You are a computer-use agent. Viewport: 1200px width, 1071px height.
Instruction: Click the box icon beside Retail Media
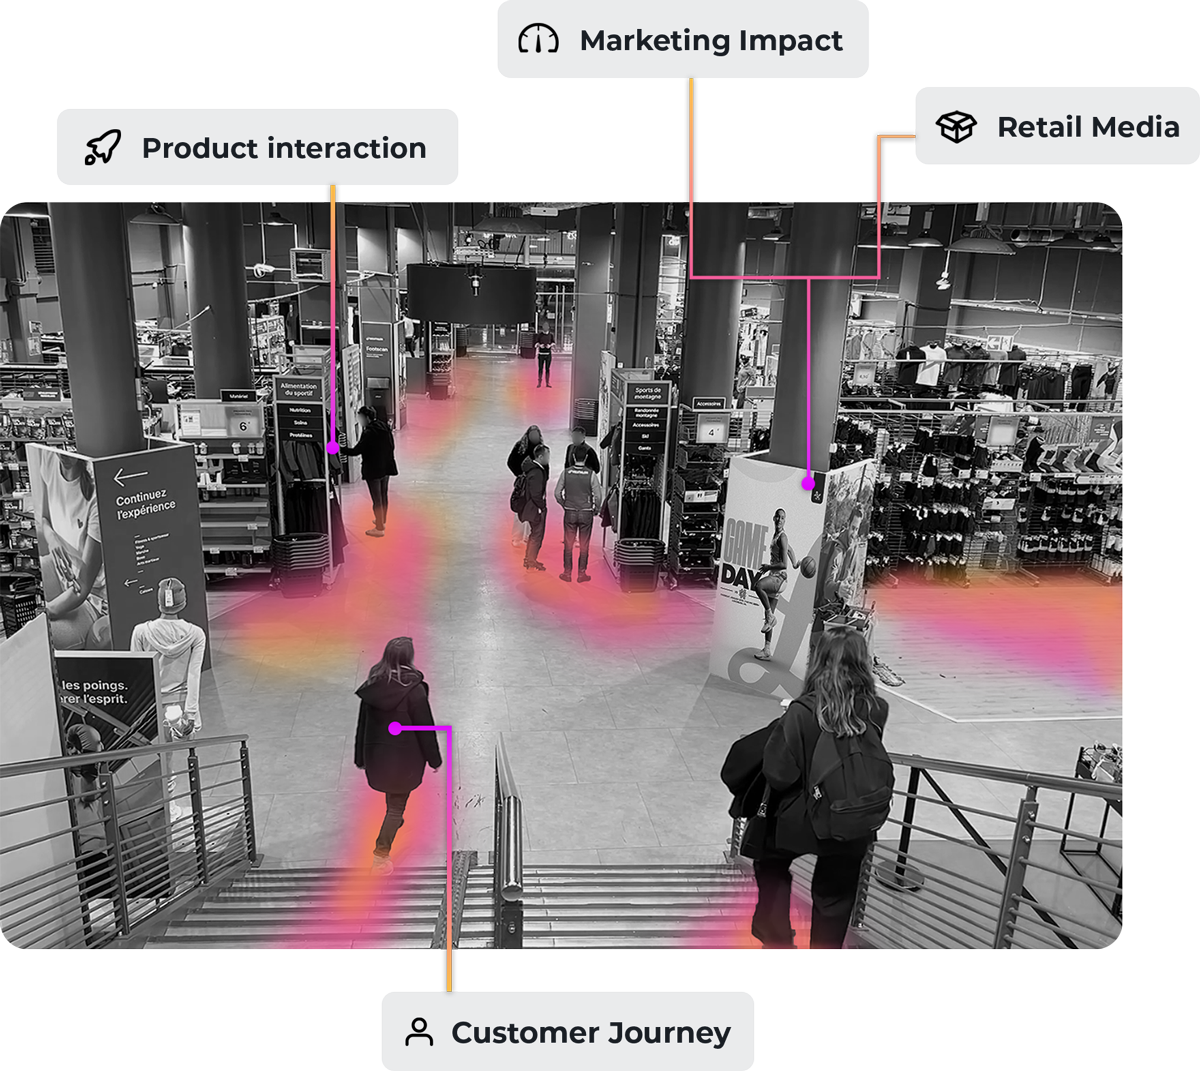point(955,127)
